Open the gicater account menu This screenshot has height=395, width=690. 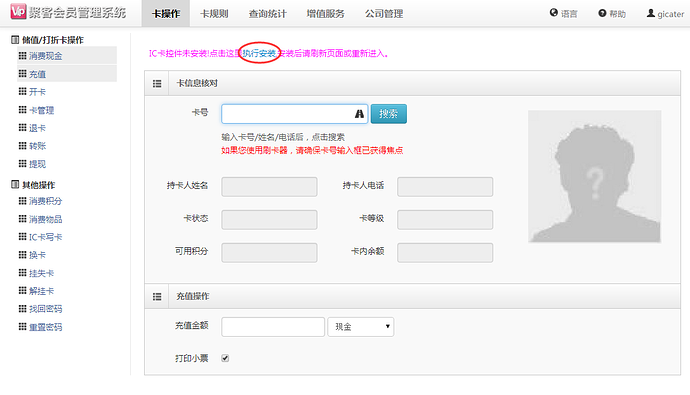click(665, 14)
